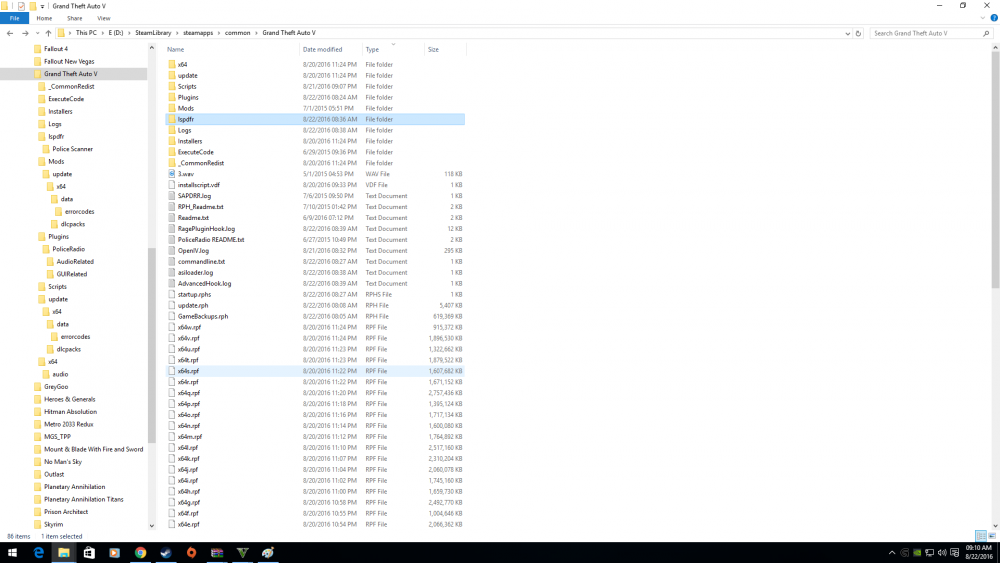The width and height of the screenshot is (1000, 563).
Task: Click navigation pane scrollbar down arrow
Action: click(x=152, y=526)
